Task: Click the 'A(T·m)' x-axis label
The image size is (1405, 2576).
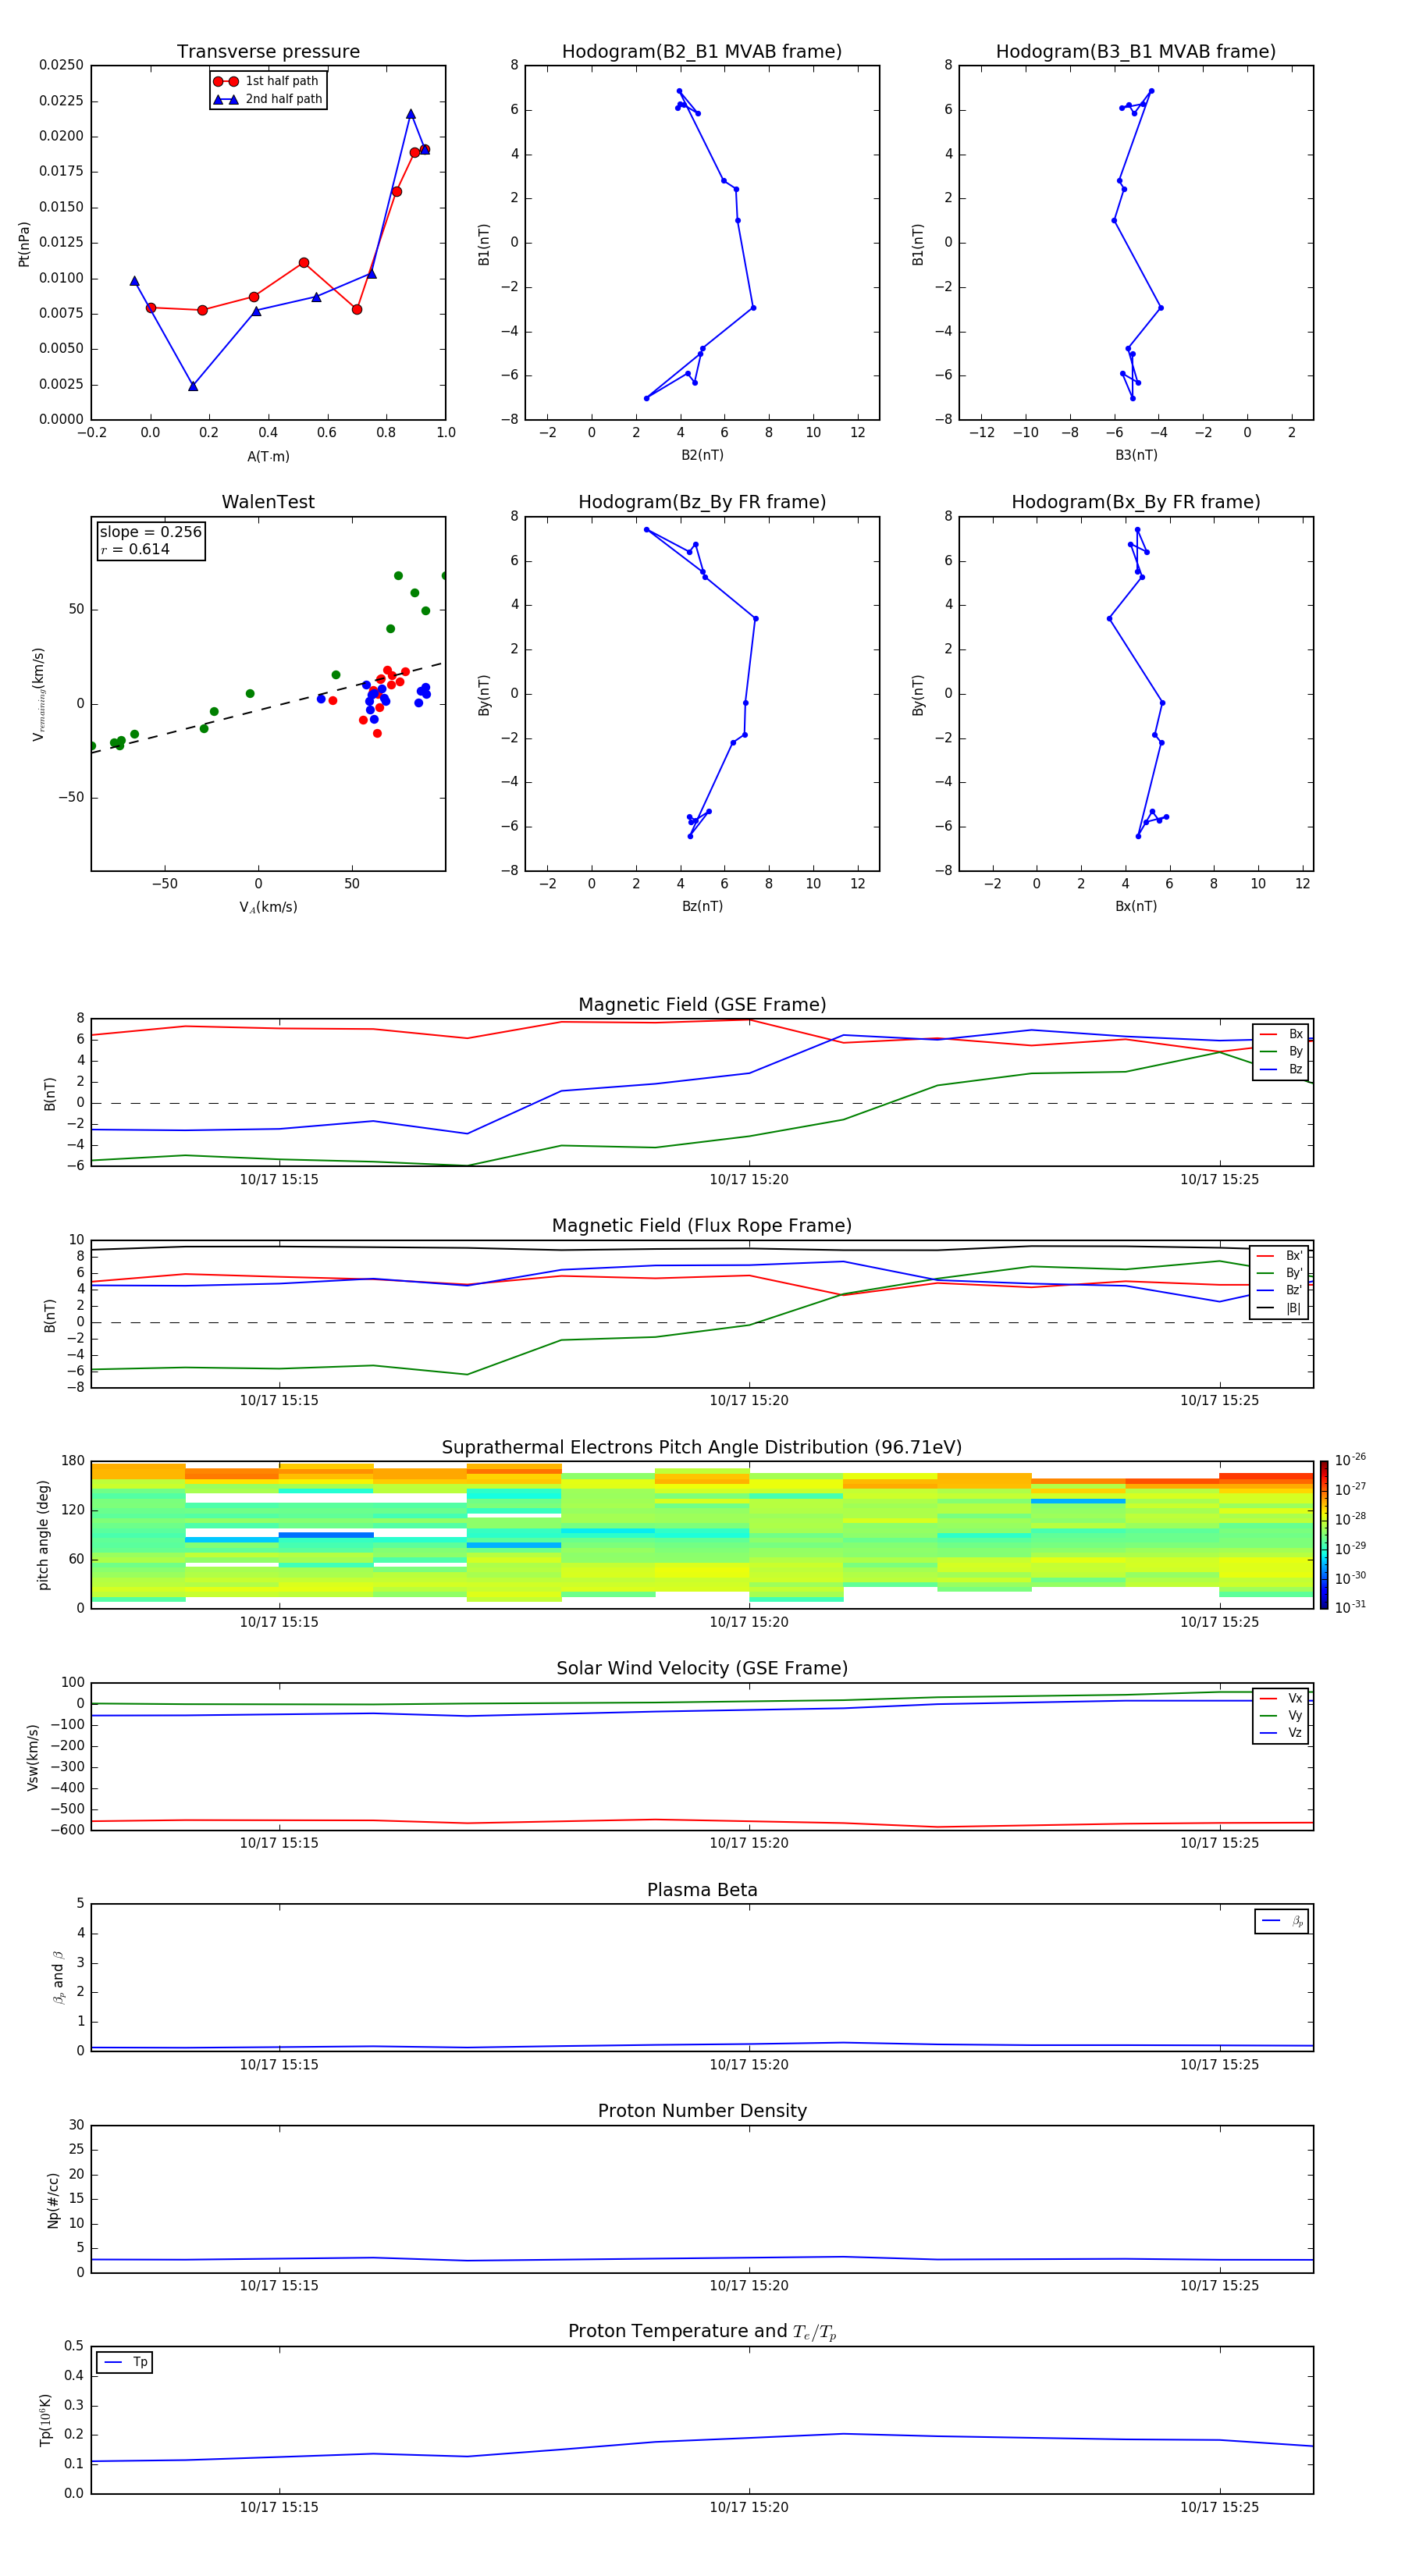Action: coord(268,456)
